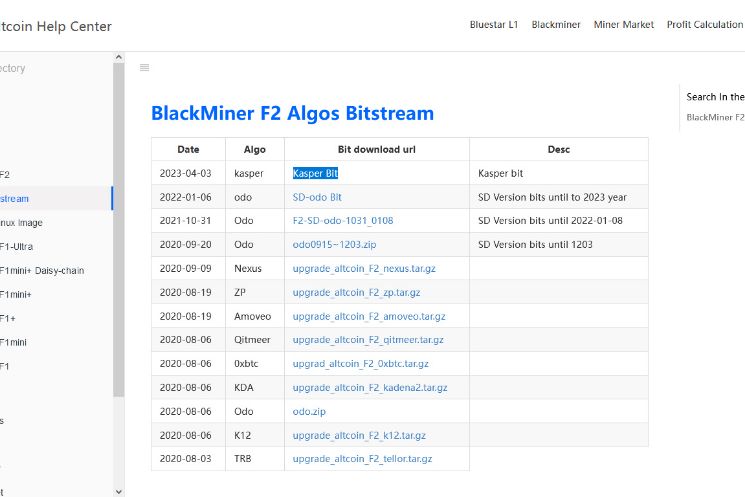745x497 pixels.
Task: Click the Help Center site title
Action: click(x=56, y=26)
